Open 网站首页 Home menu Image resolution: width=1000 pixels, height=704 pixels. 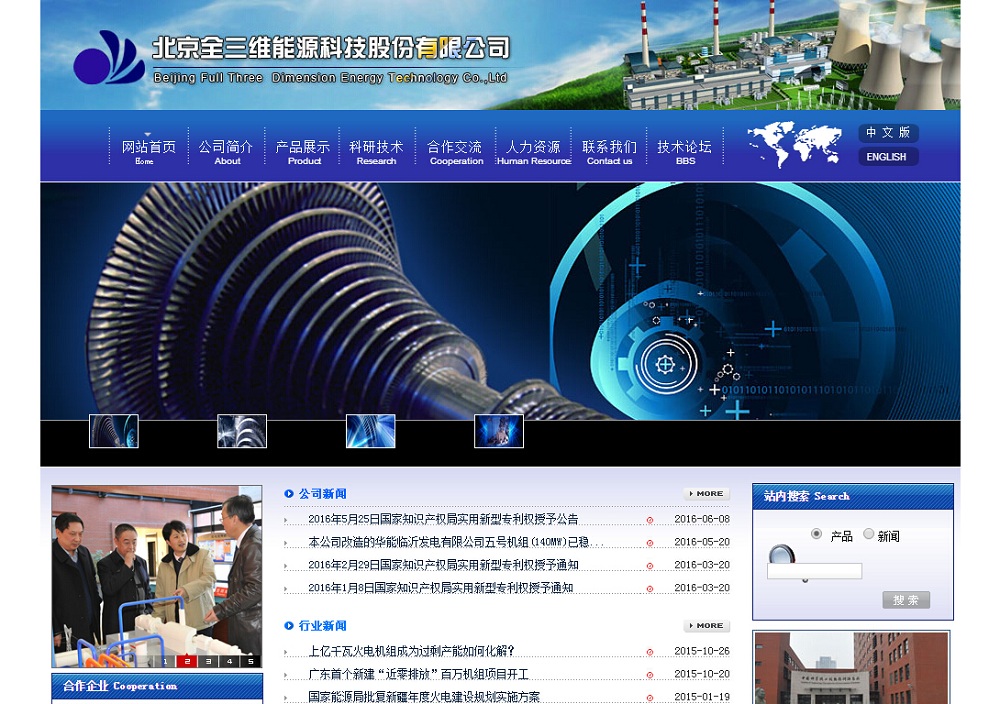point(149,152)
